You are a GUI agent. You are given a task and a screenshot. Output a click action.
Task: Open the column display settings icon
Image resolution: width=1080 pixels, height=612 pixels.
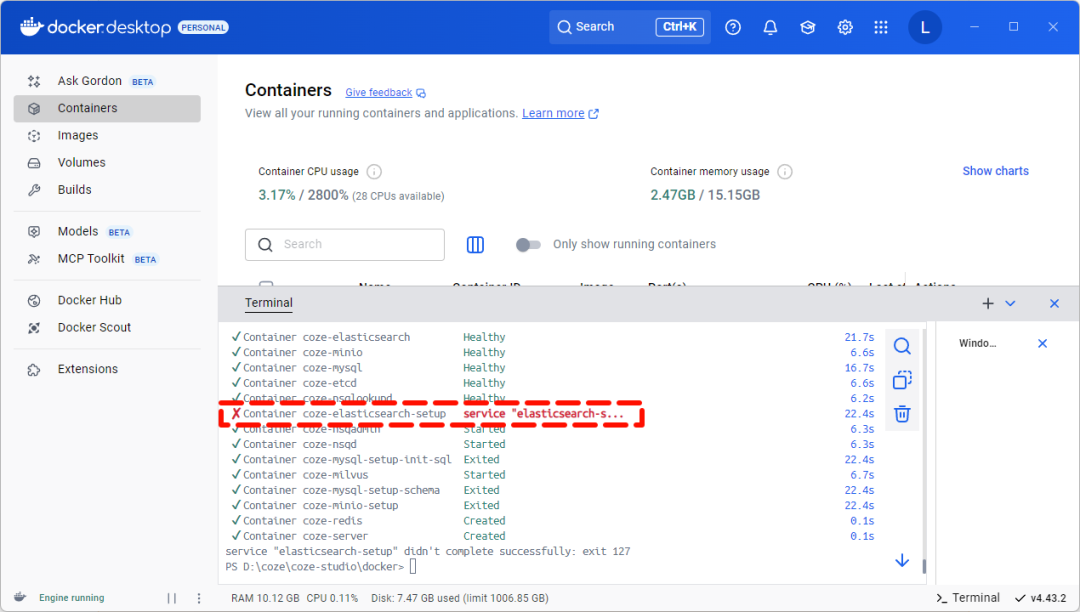tap(476, 245)
